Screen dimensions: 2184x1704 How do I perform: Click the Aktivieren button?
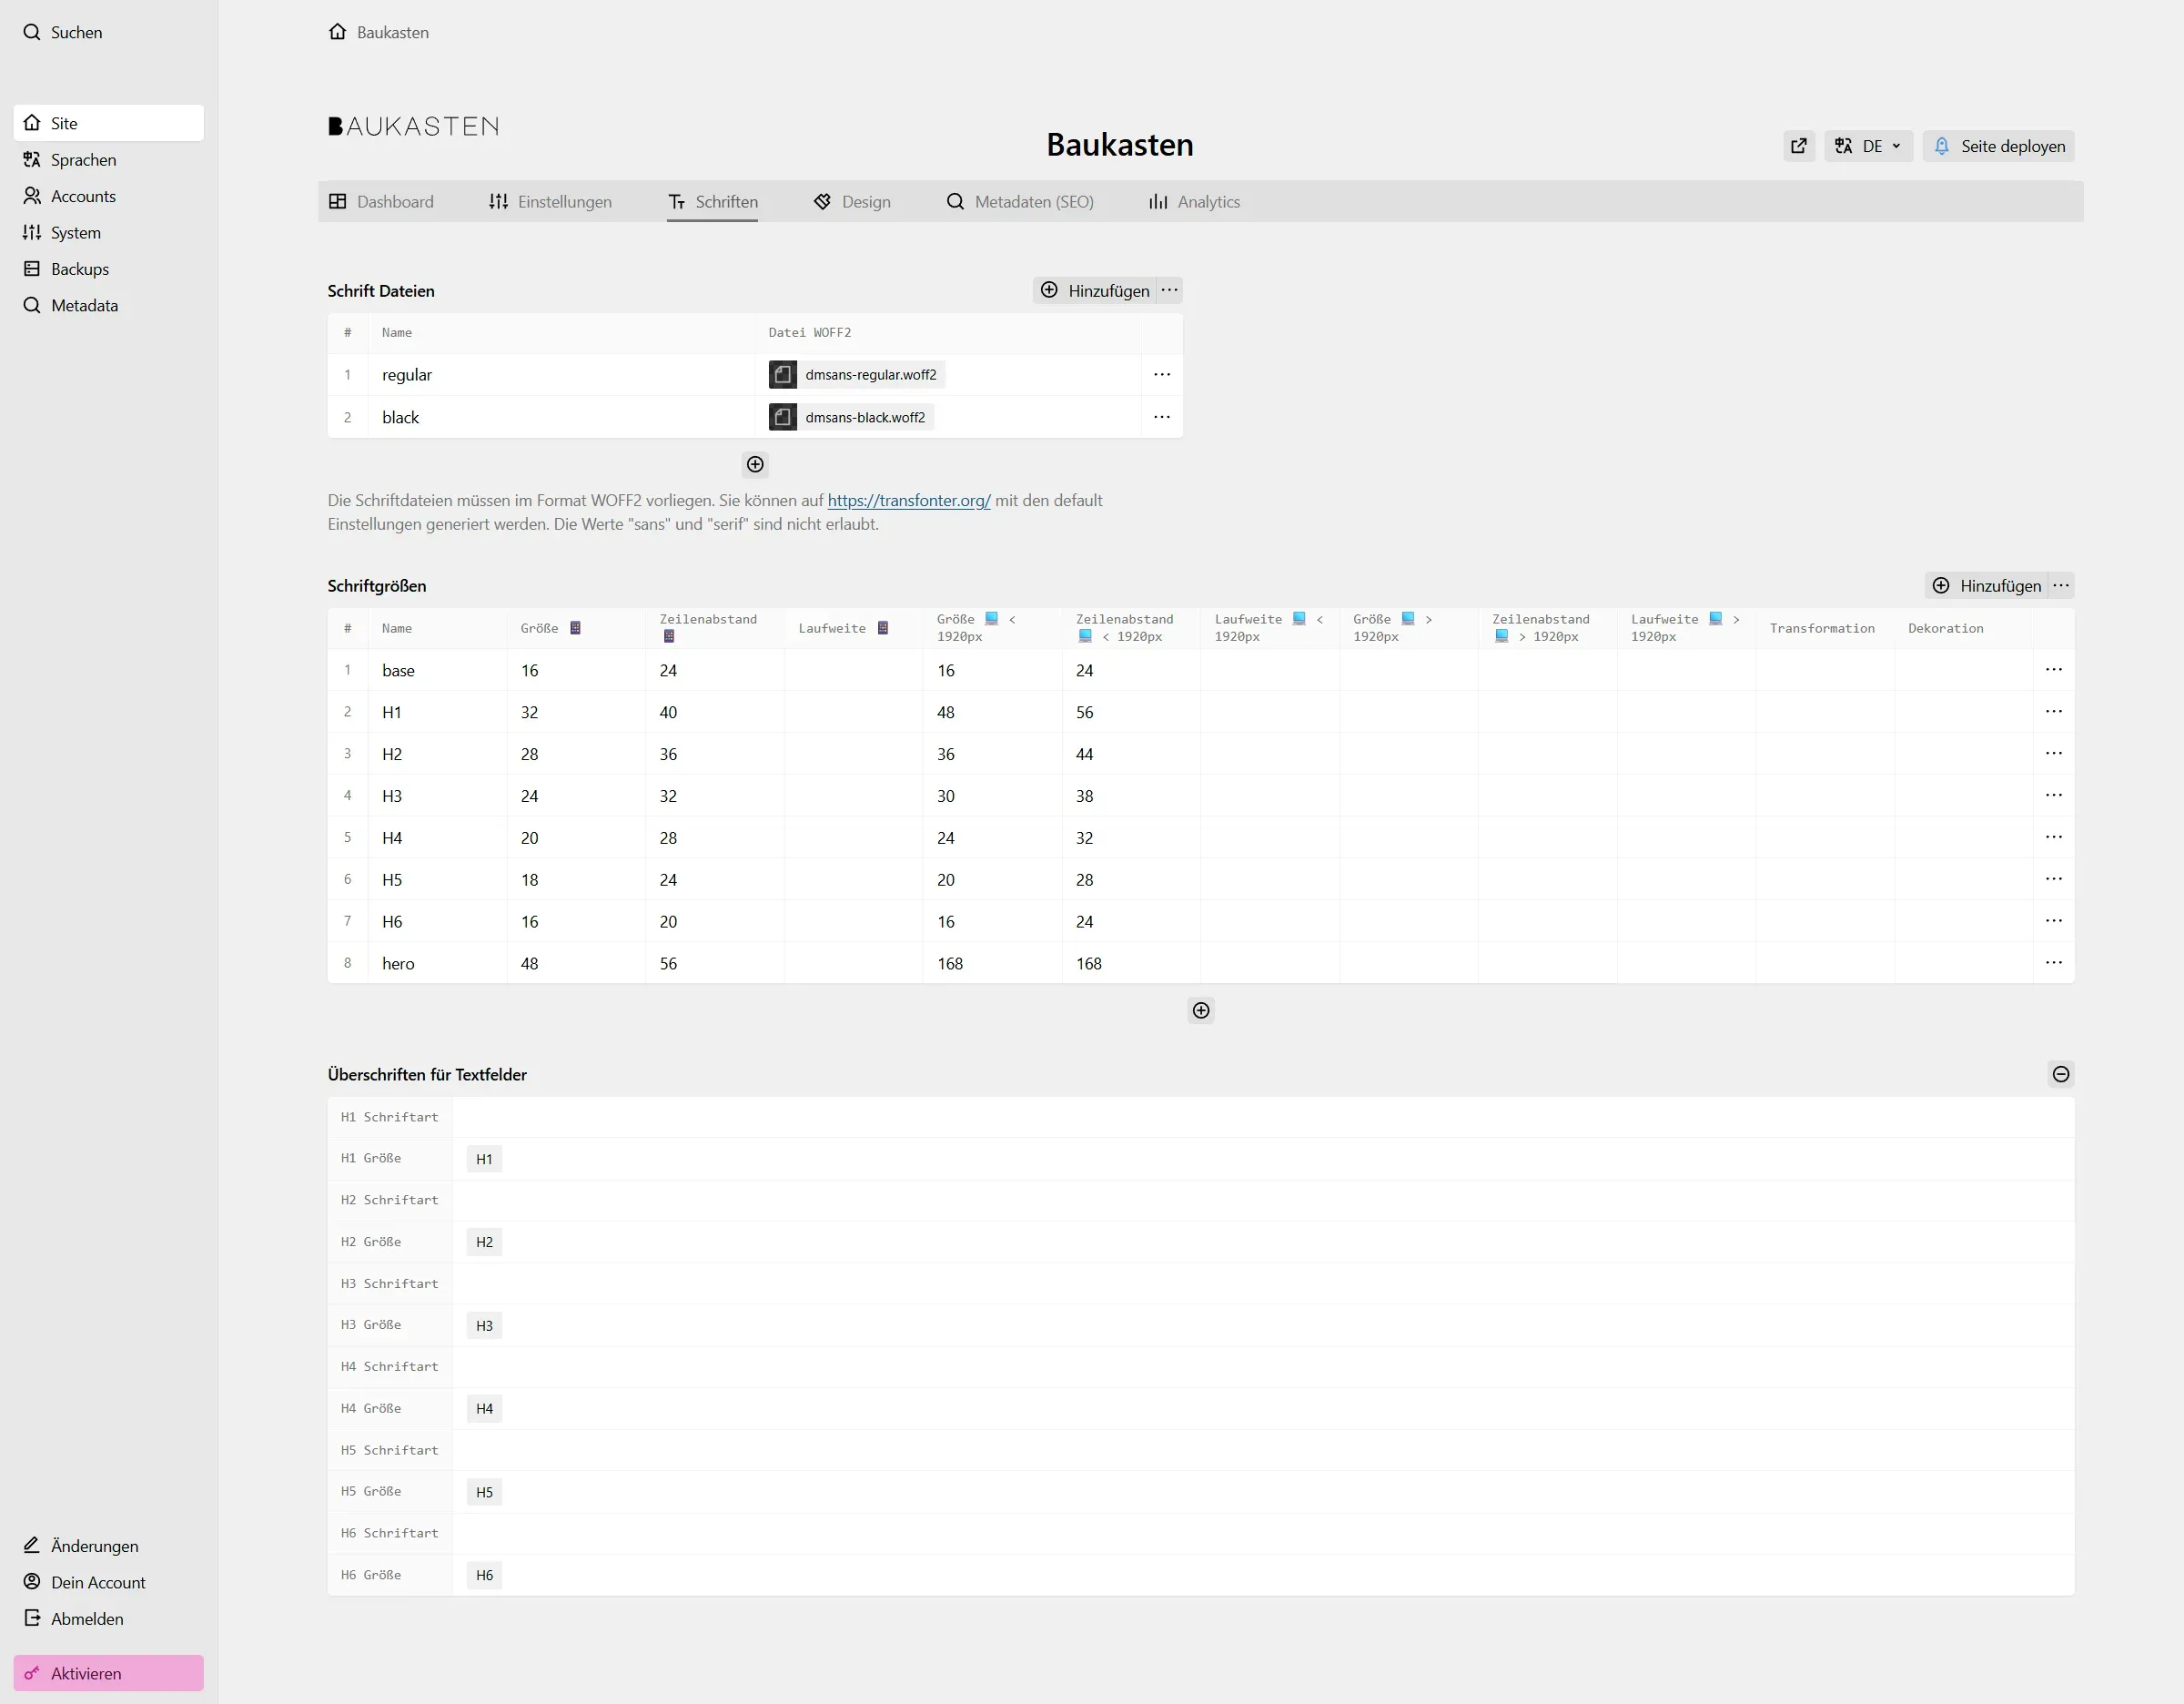coord(108,1673)
